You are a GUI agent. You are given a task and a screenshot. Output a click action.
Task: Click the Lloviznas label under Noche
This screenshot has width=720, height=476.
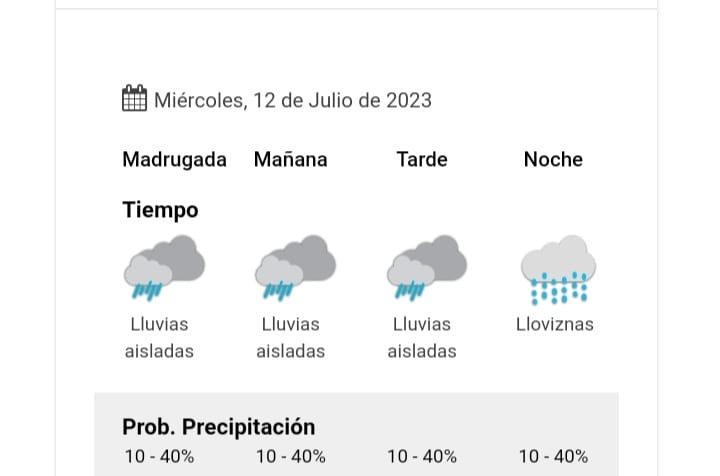[x=555, y=324]
